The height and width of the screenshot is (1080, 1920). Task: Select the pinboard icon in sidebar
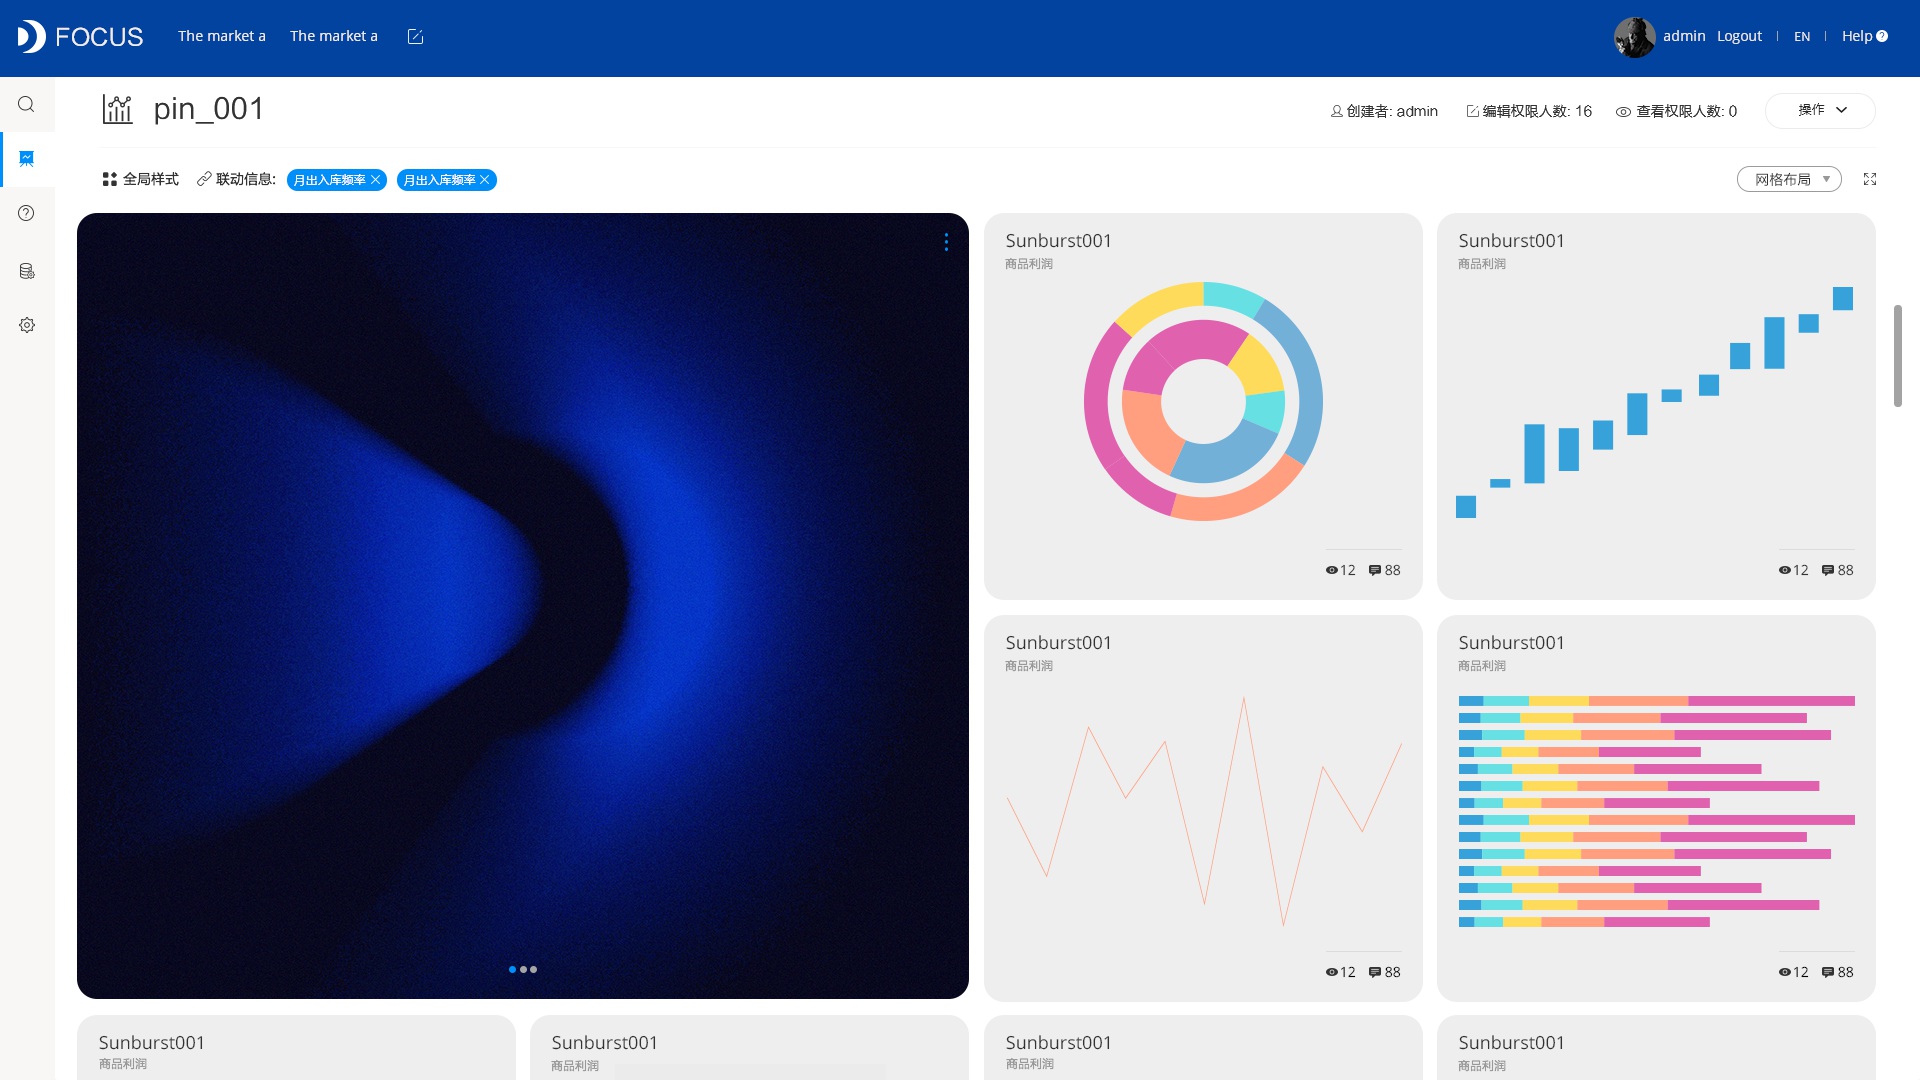[x=27, y=158]
